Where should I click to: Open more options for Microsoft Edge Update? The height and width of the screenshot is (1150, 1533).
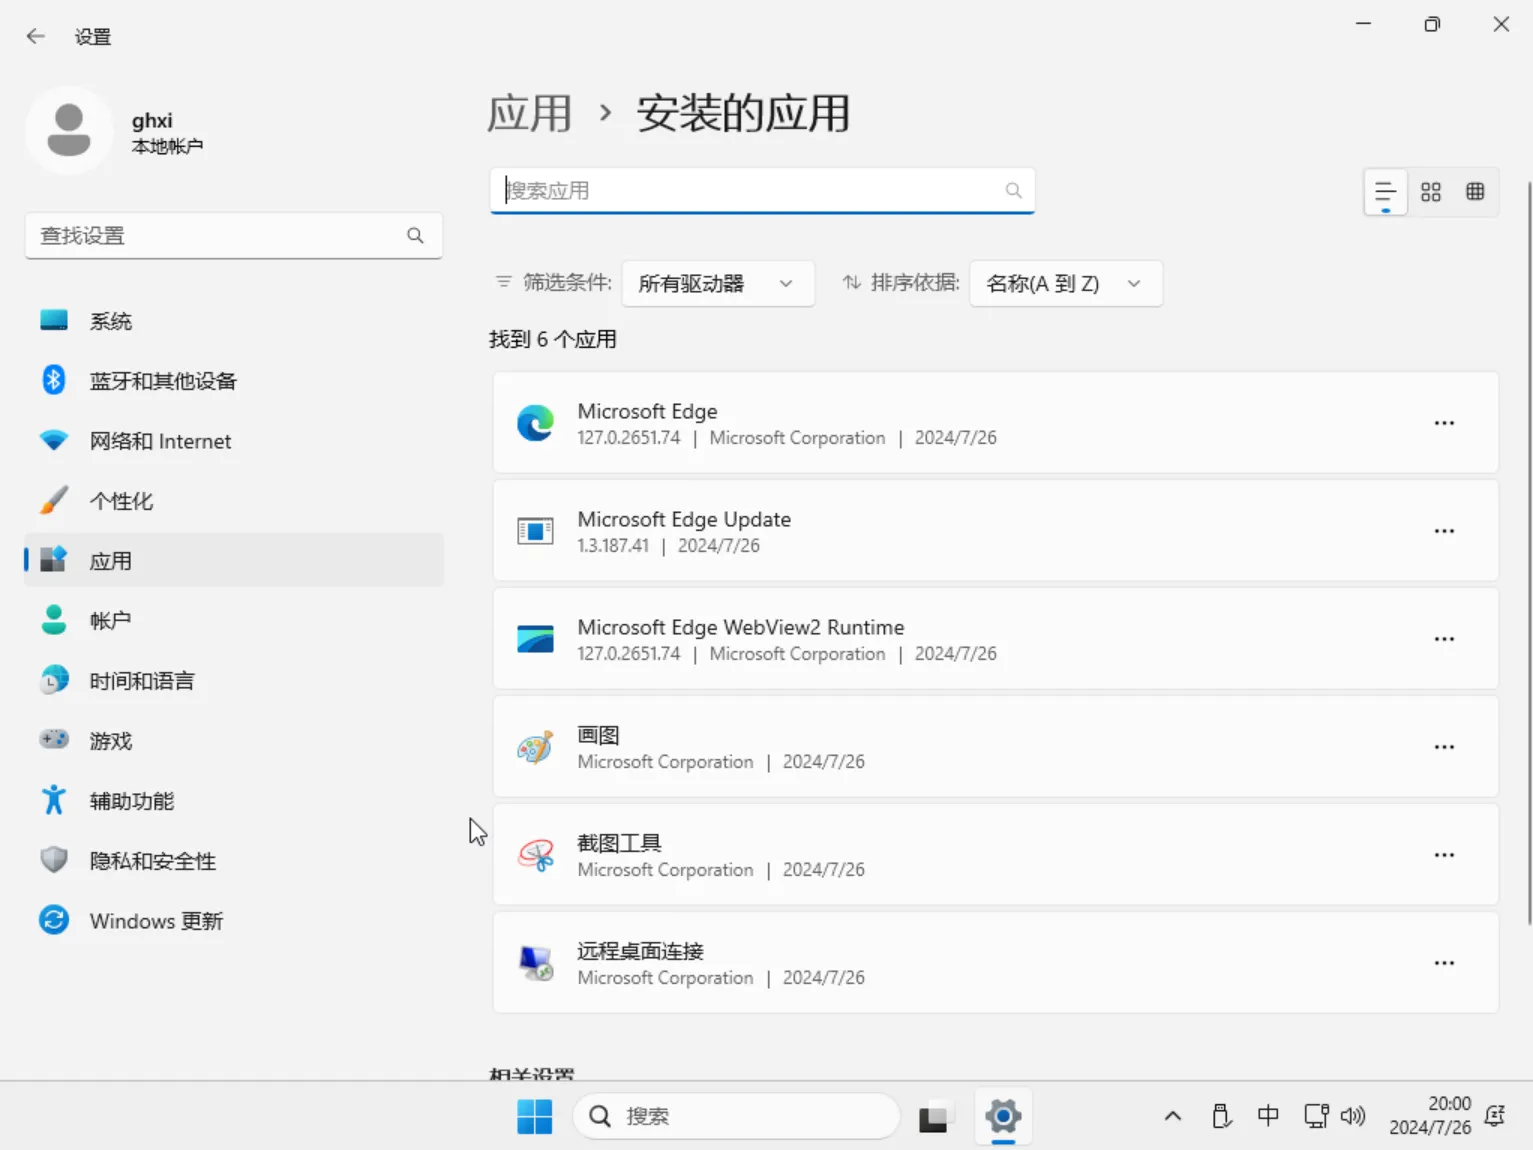click(1444, 531)
